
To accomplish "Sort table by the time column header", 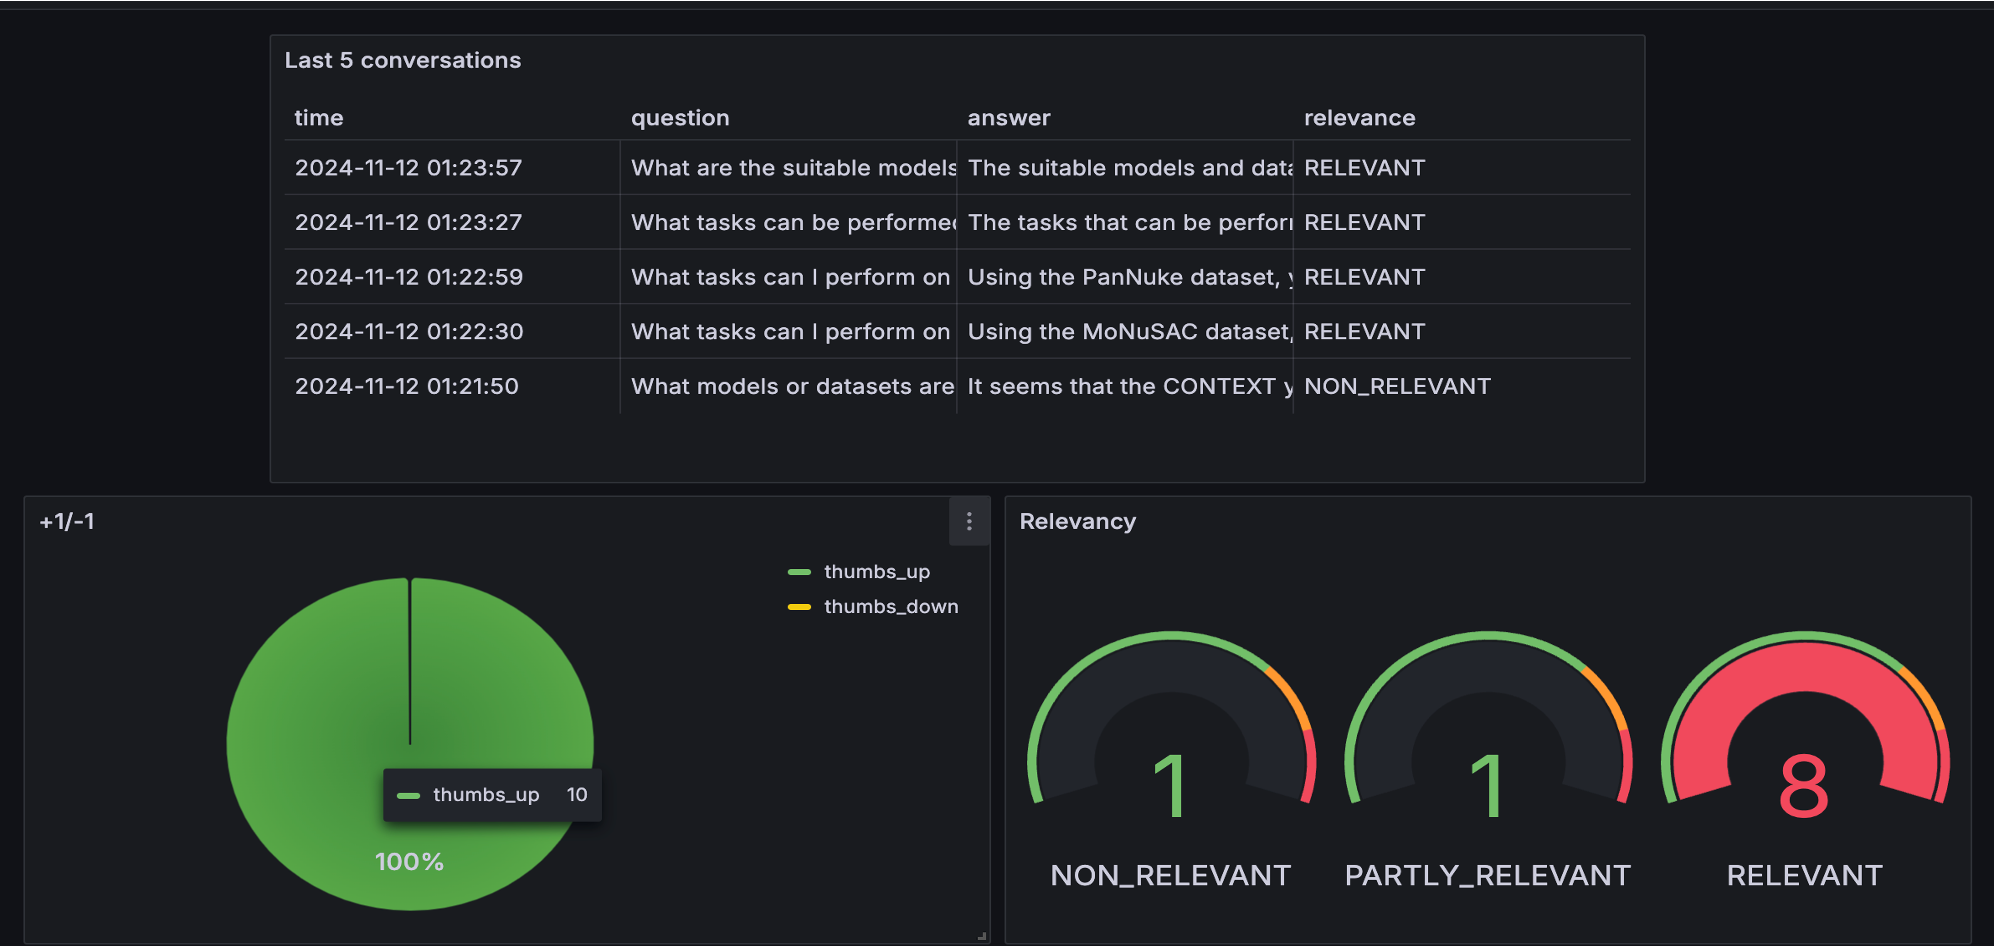I will 319,118.
